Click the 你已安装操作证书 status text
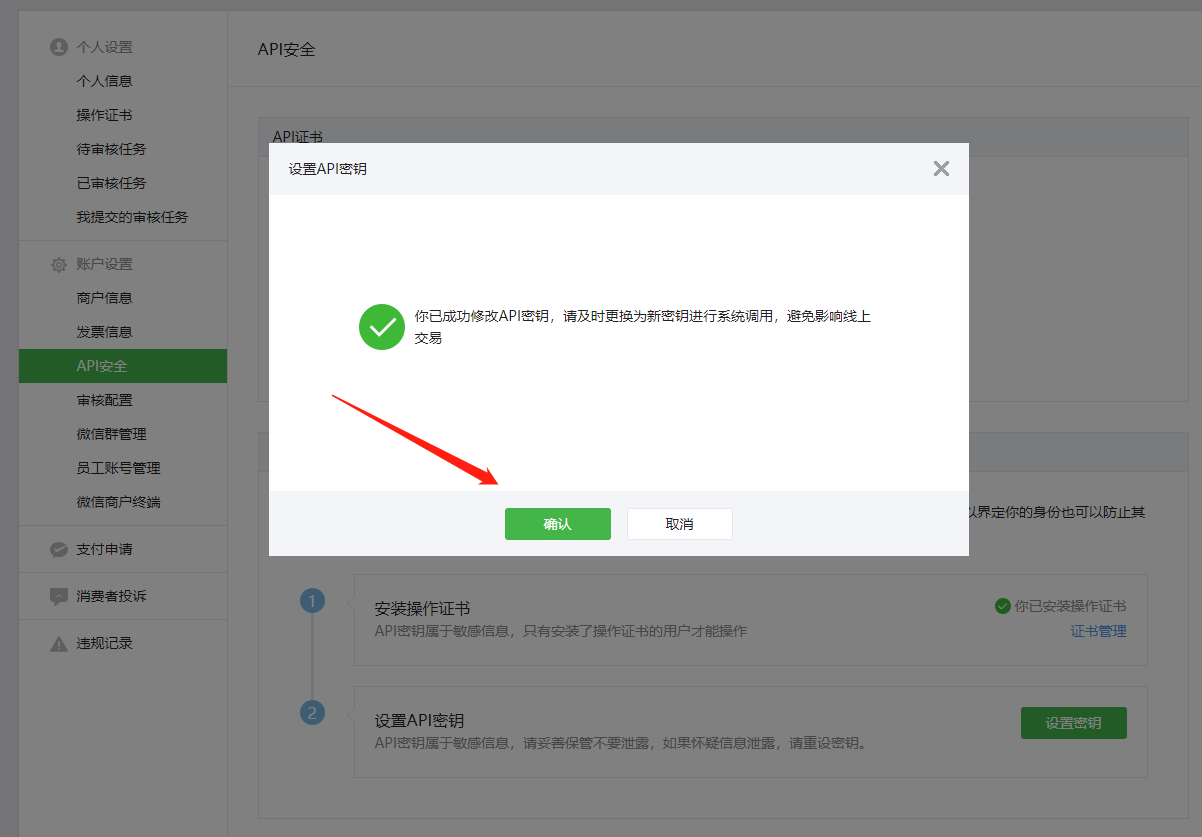The height and width of the screenshot is (837, 1202). 1070,606
